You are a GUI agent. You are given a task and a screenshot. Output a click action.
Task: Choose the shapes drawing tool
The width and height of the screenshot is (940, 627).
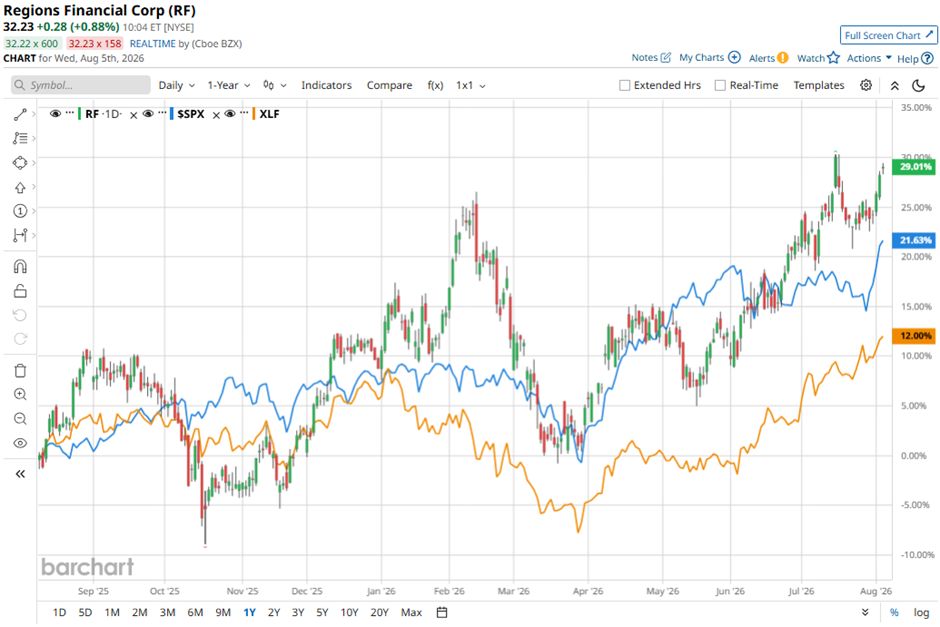click(20, 163)
